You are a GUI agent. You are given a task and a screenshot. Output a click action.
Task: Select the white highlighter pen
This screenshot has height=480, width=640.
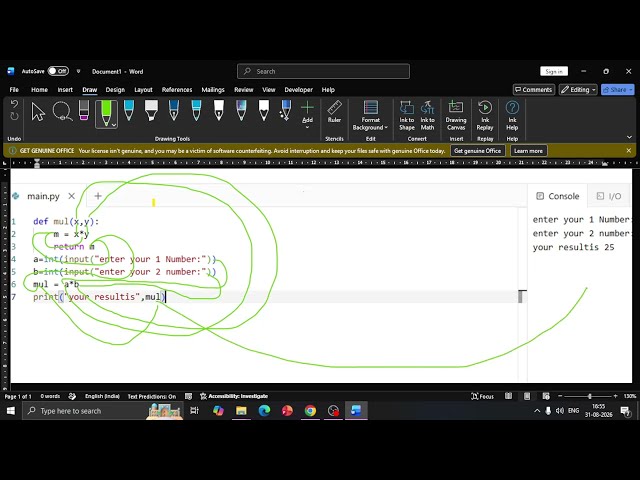point(151,111)
